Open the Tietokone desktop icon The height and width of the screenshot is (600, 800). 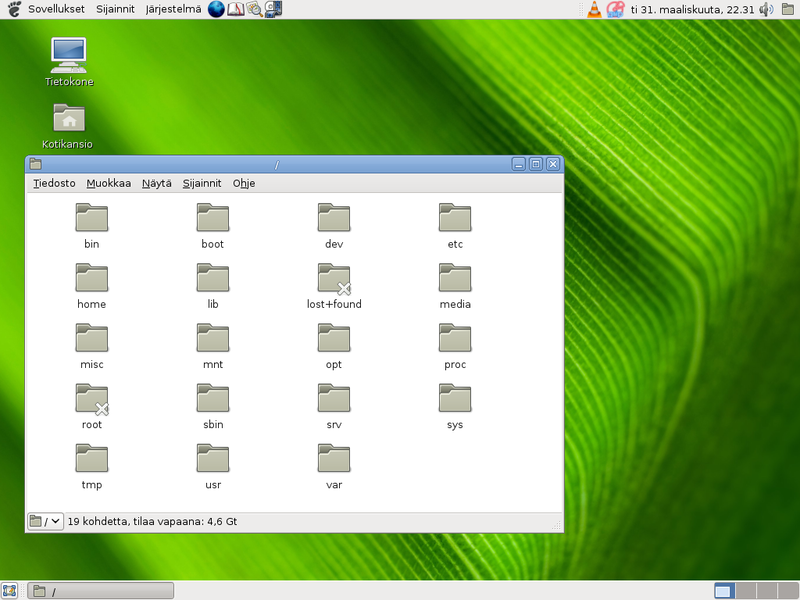pyautogui.click(x=67, y=55)
